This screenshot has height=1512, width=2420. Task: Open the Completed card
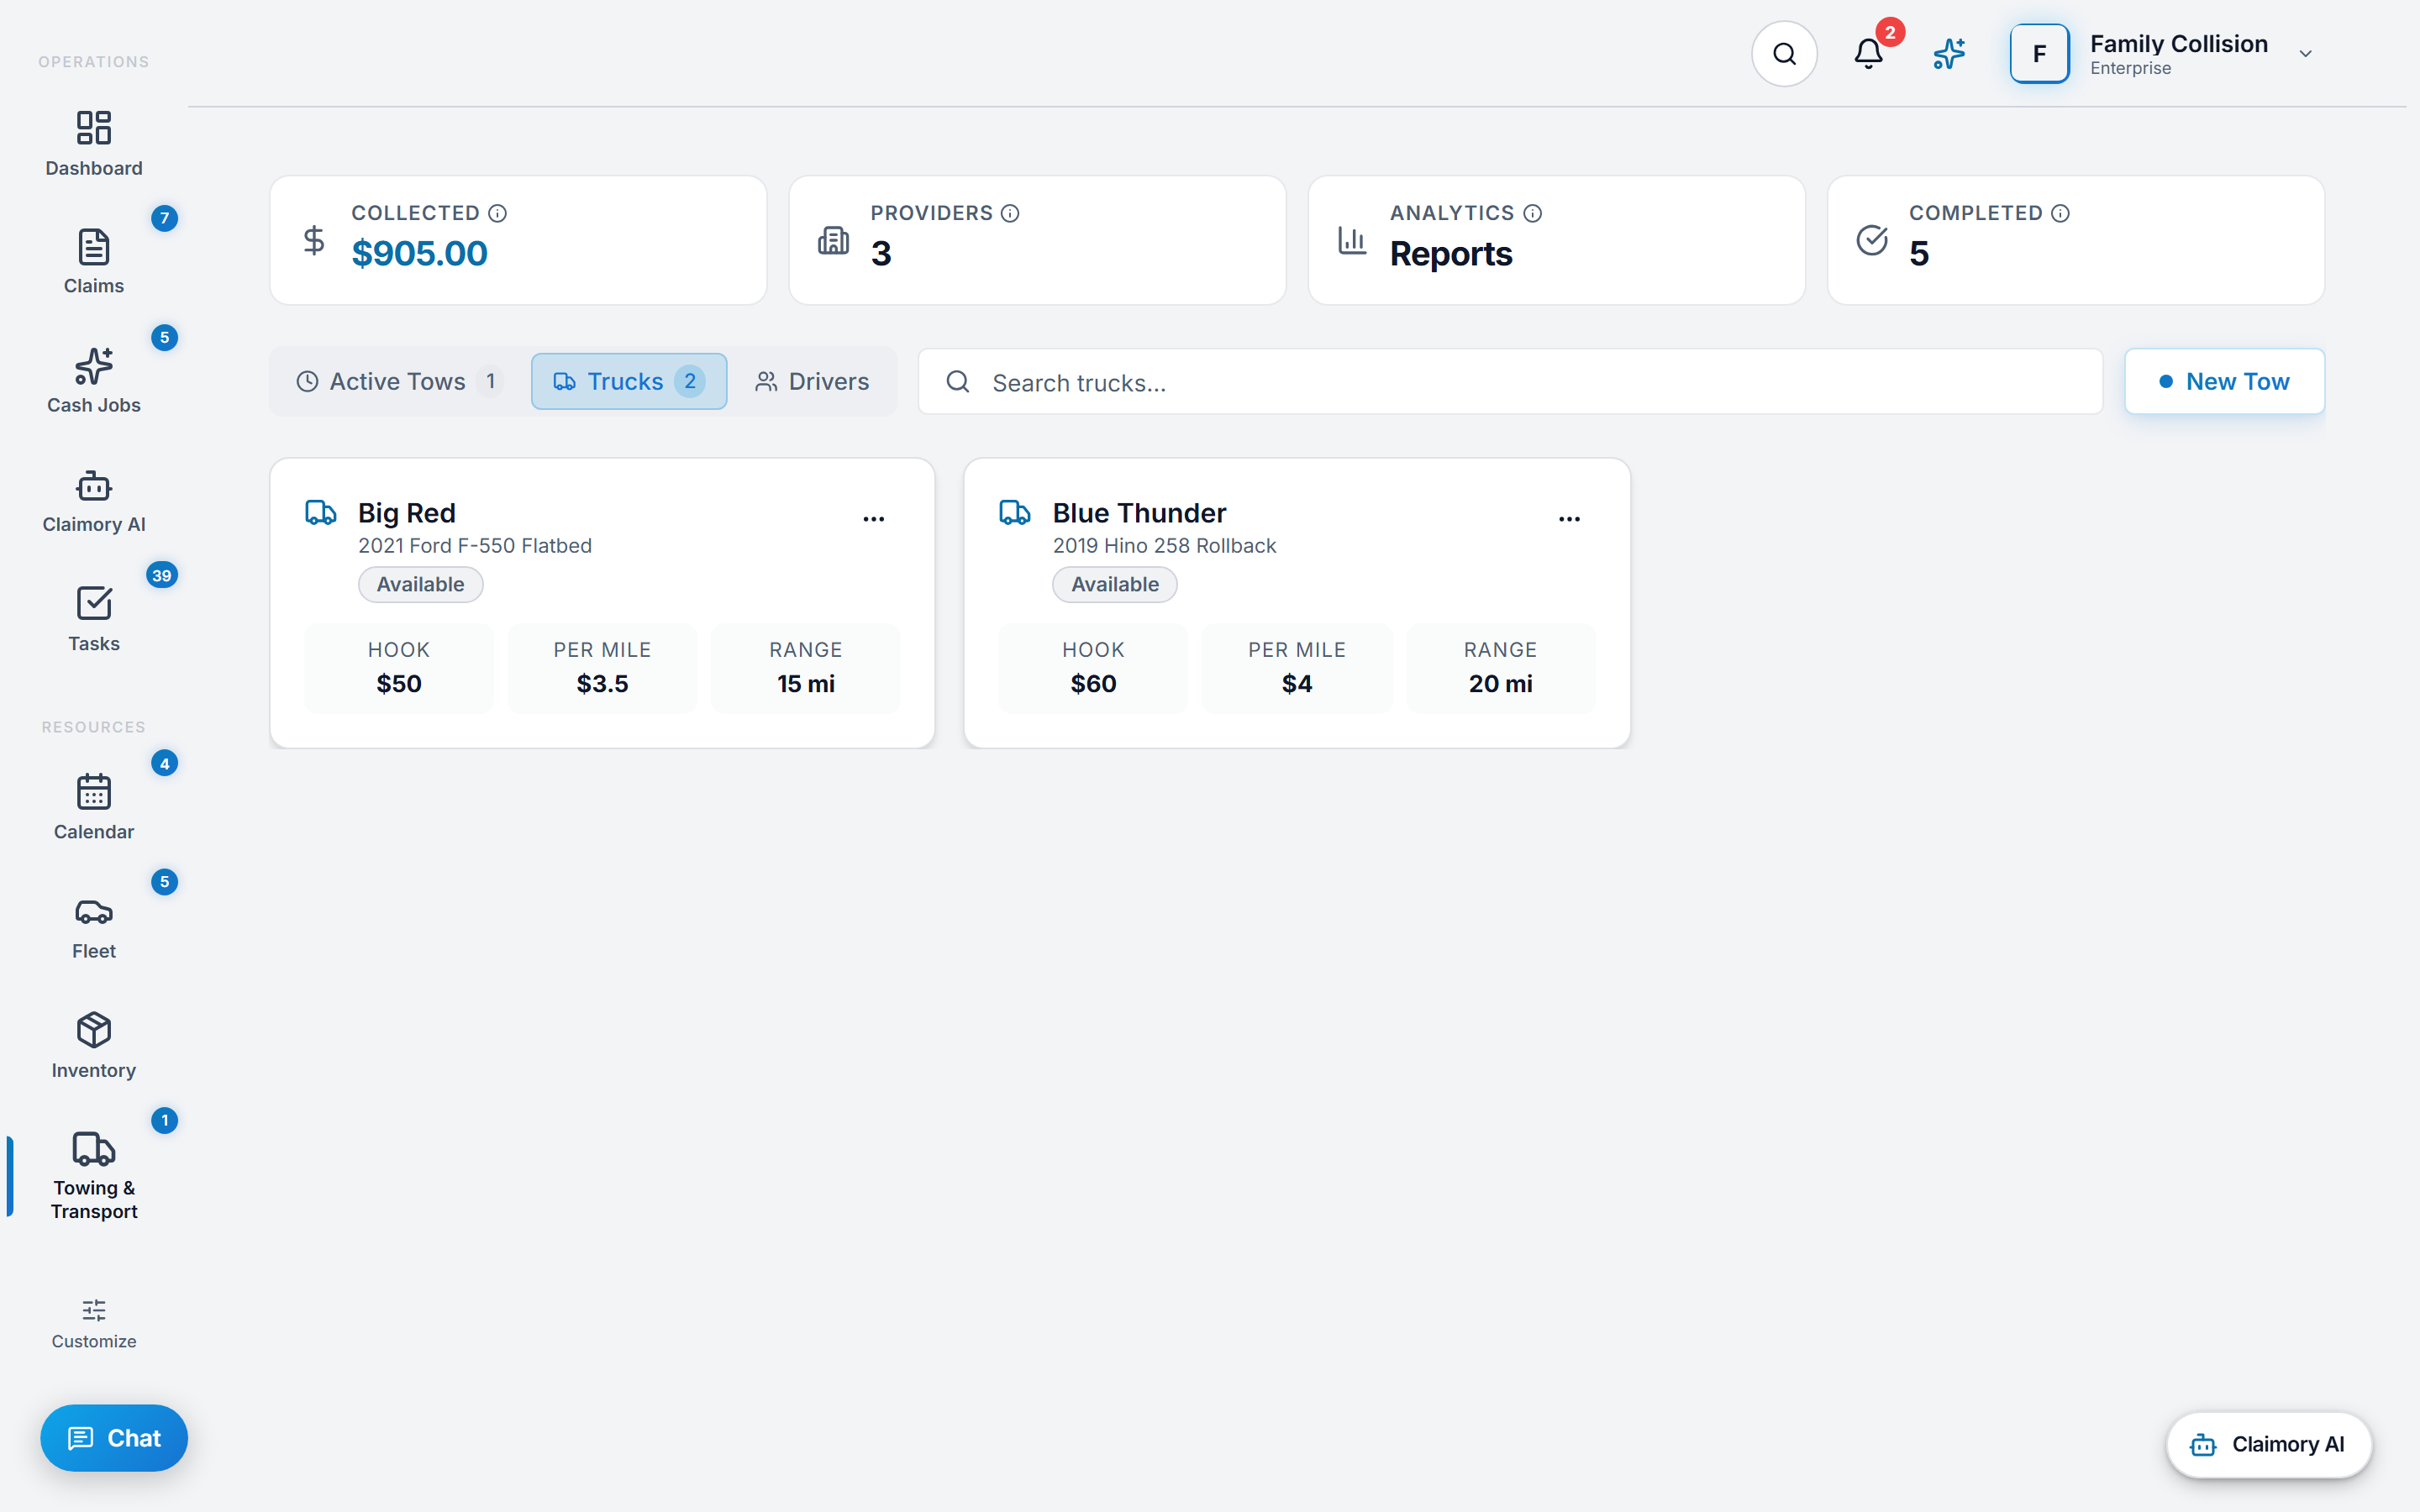click(2075, 240)
